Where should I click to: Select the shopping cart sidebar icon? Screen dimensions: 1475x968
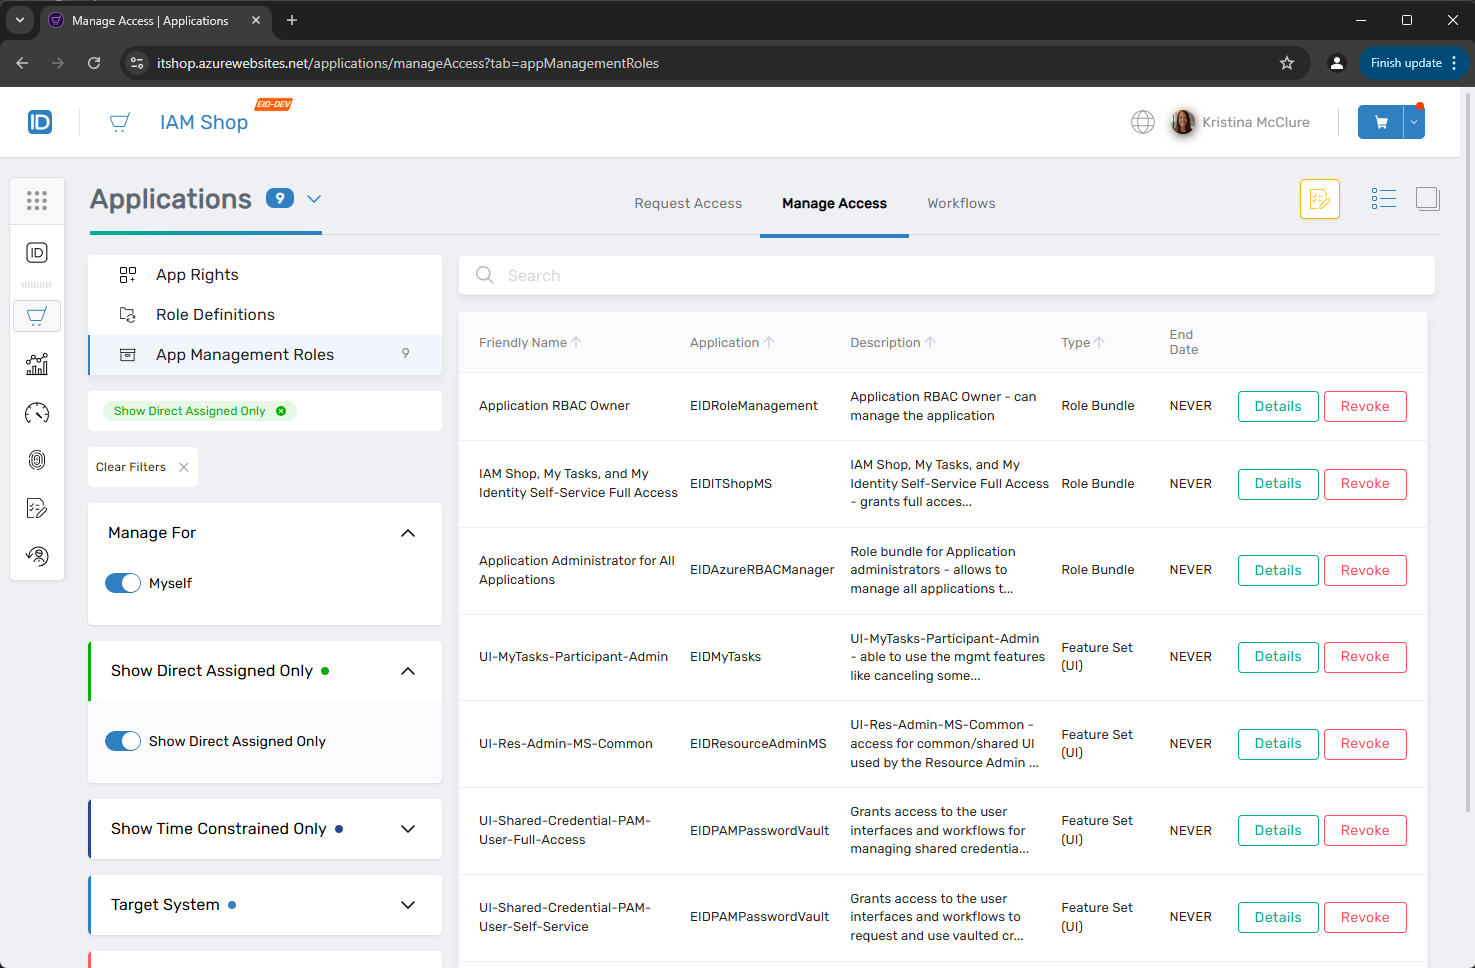point(37,316)
